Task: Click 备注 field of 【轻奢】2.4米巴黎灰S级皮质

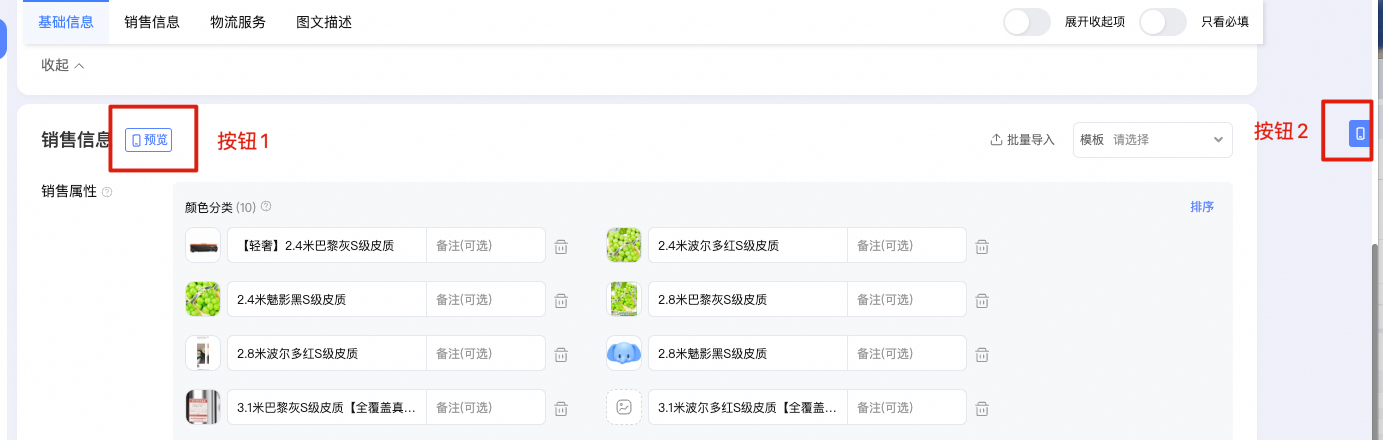Action: tap(486, 245)
